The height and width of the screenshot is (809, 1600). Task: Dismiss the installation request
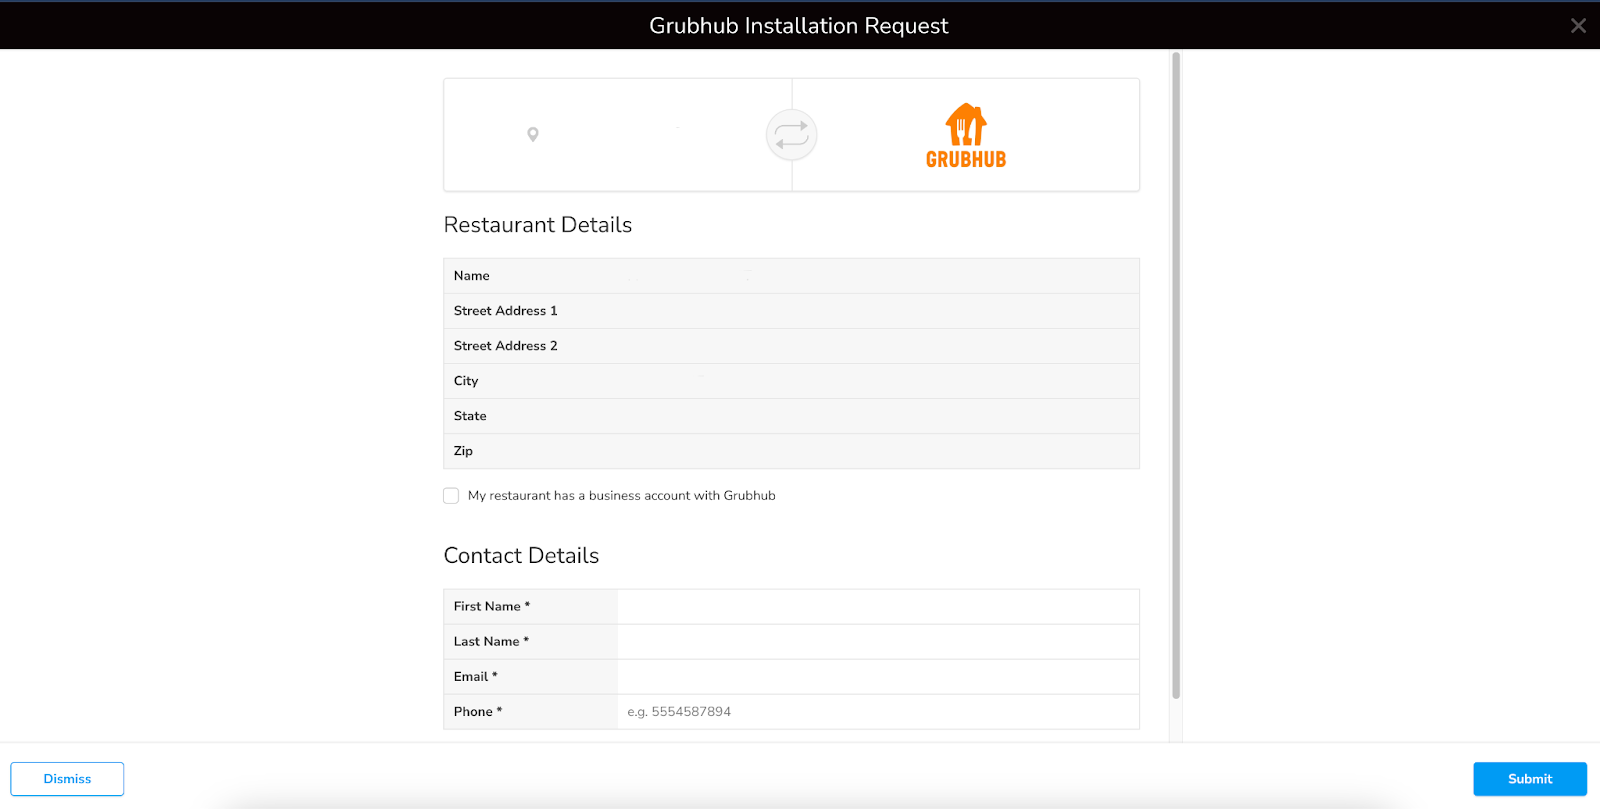pos(67,779)
